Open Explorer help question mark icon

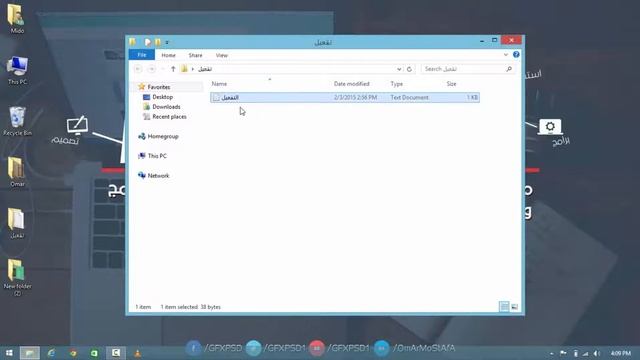[x=516, y=54]
